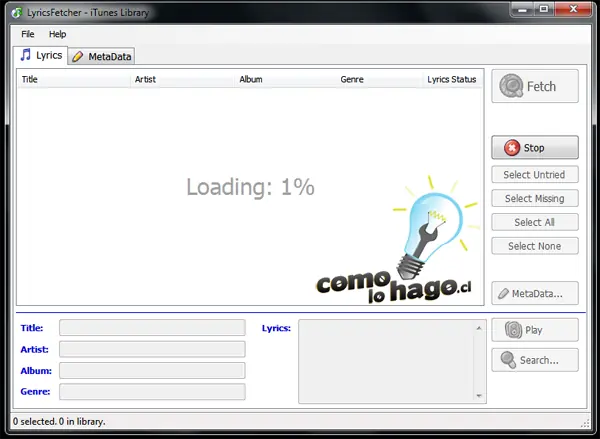This screenshot has height=439, width=600.
Task: Minimize the LyricsFetcher window
Action: [522, 9]
